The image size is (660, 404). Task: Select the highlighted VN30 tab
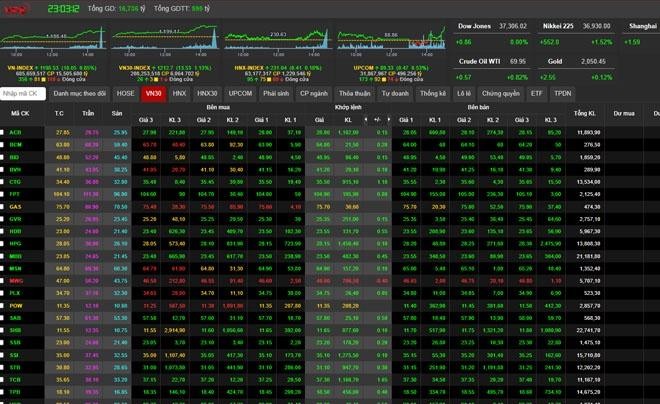point(154,93)
